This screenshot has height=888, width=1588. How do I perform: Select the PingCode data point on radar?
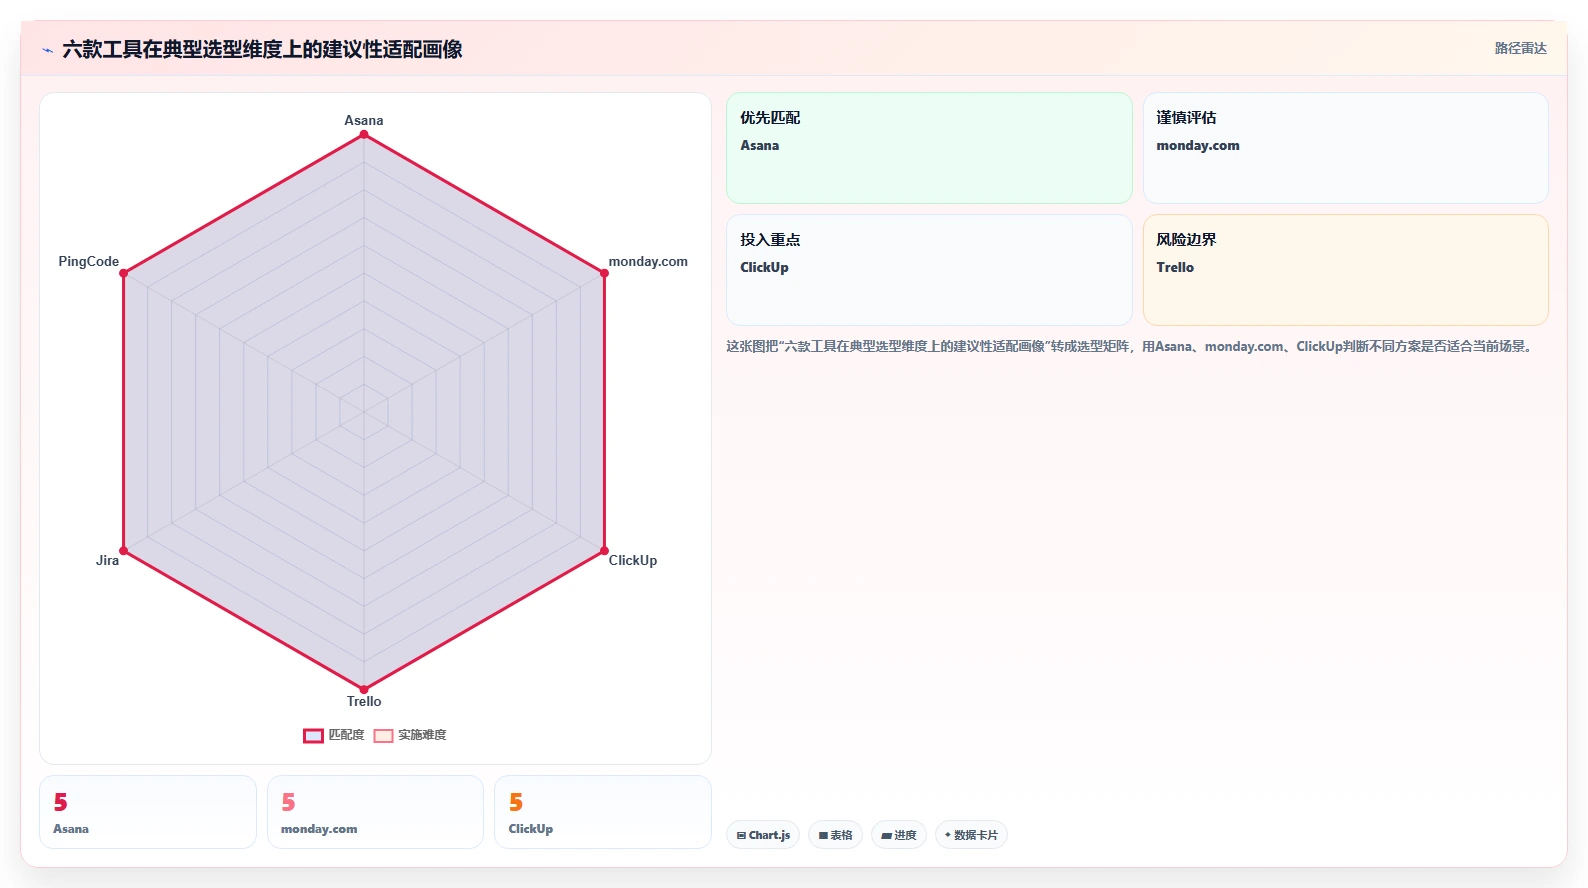tap(124, 273)
